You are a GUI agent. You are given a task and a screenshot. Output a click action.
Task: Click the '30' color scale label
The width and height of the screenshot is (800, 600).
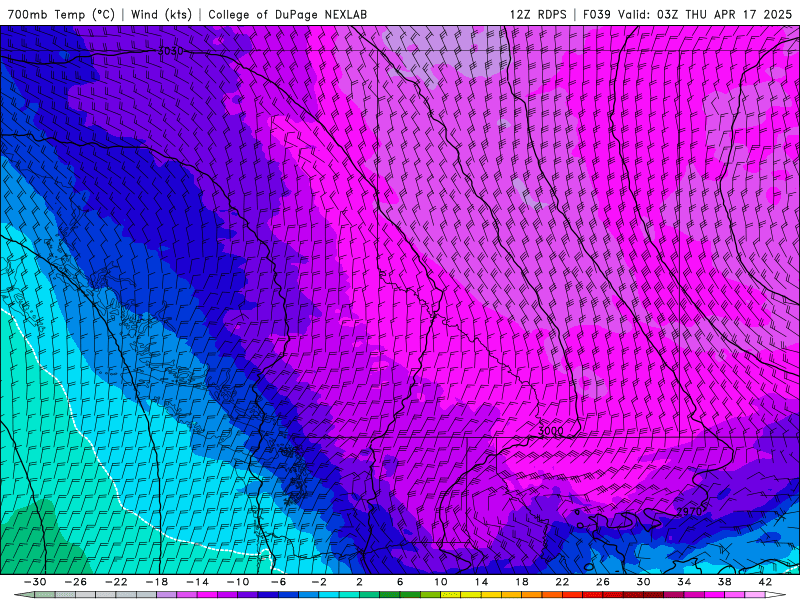643,582
